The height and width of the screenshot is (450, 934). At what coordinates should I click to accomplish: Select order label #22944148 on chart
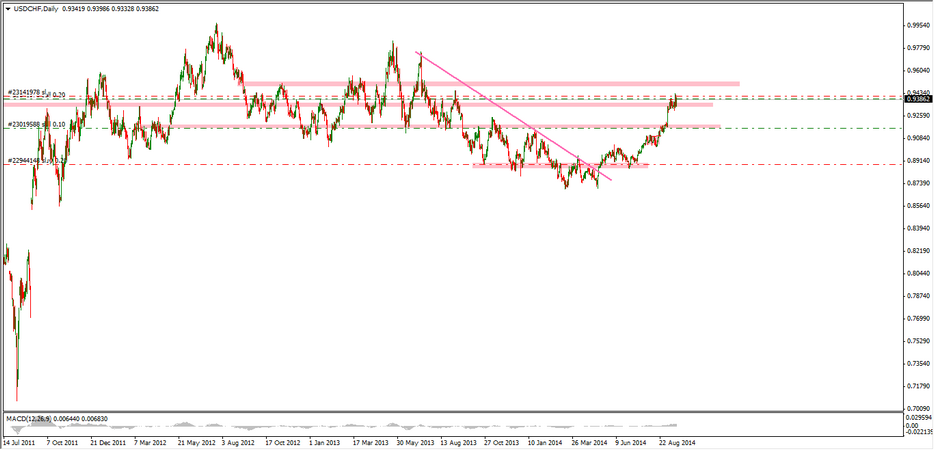pyautogui.click(x=28, y=160)
